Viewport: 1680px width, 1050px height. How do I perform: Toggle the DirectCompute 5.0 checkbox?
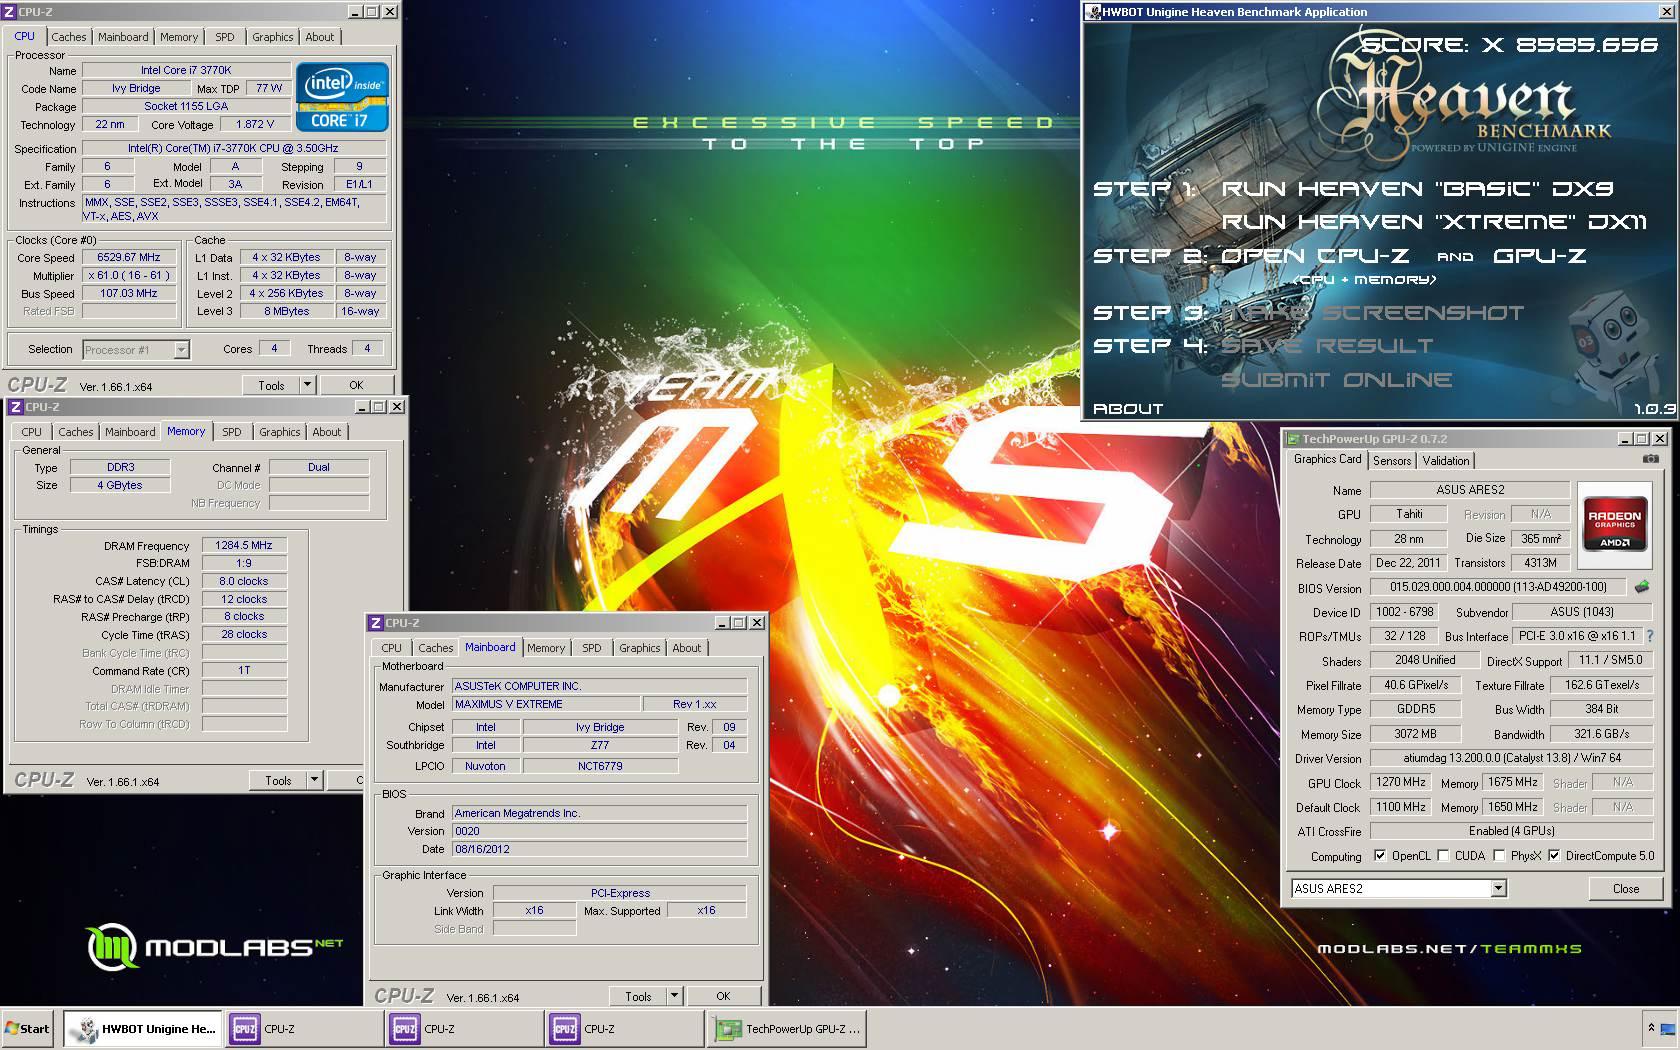[1554, 856]
